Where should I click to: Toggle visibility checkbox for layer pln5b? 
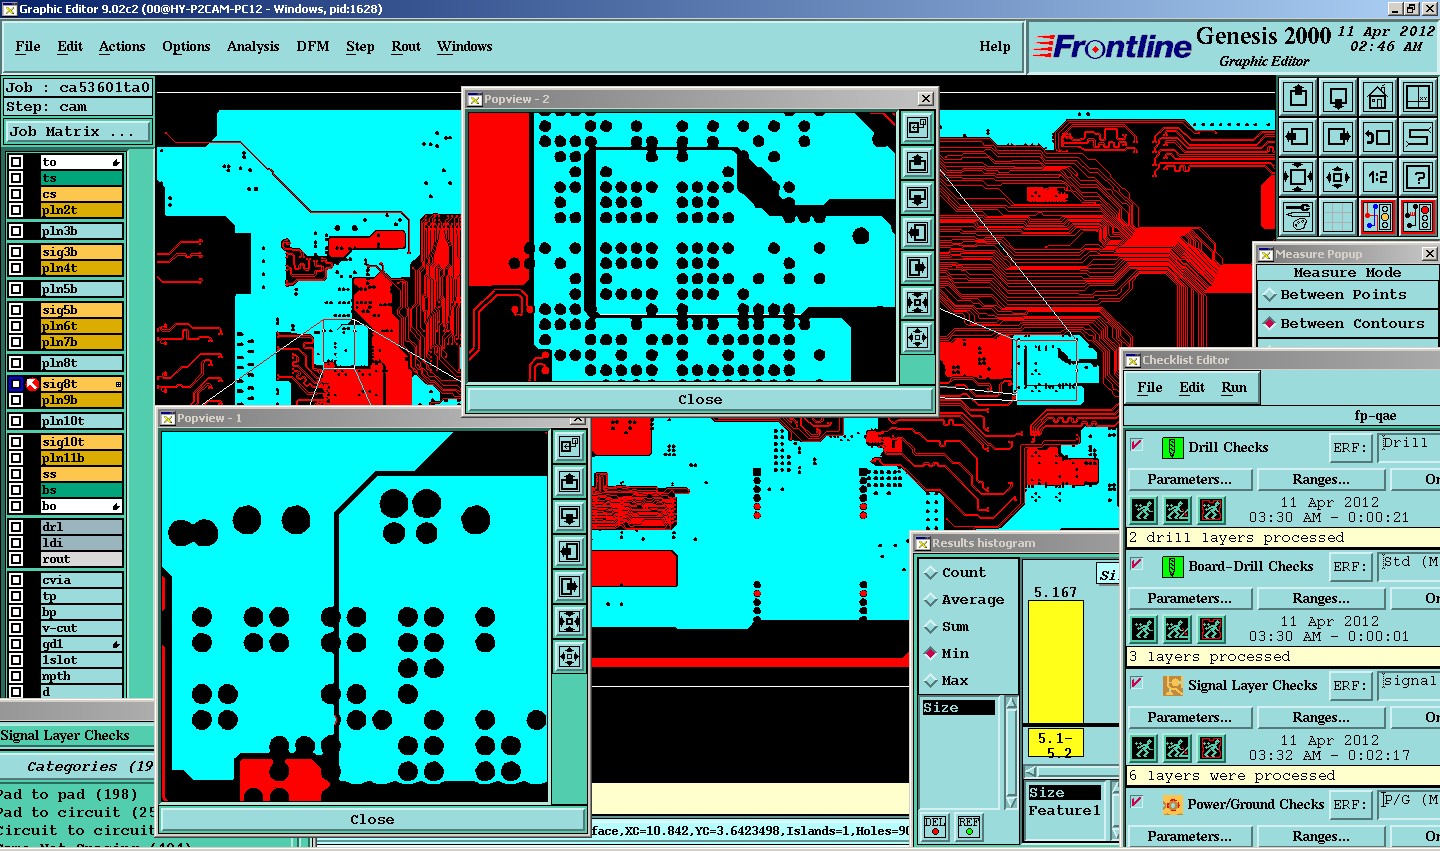click(16, 289)
